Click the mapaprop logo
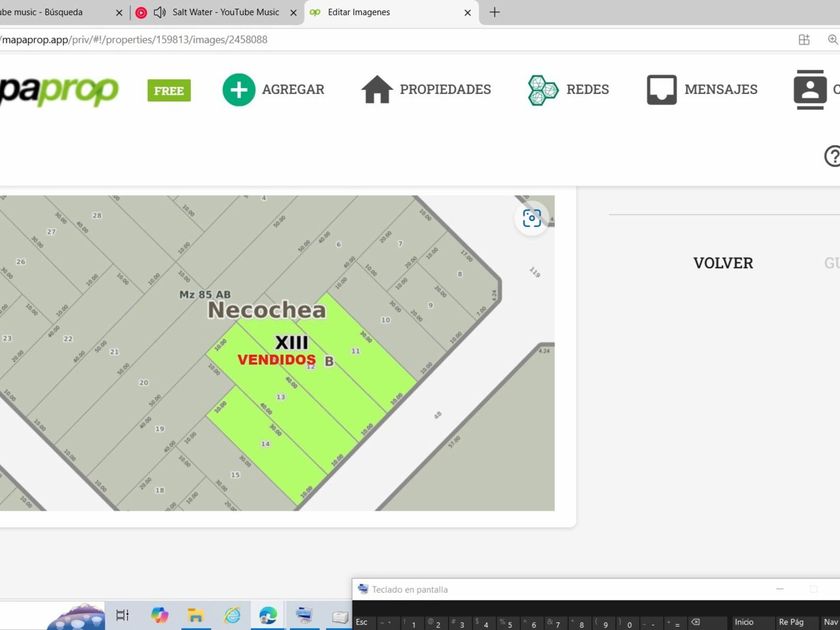 [59, 90]
